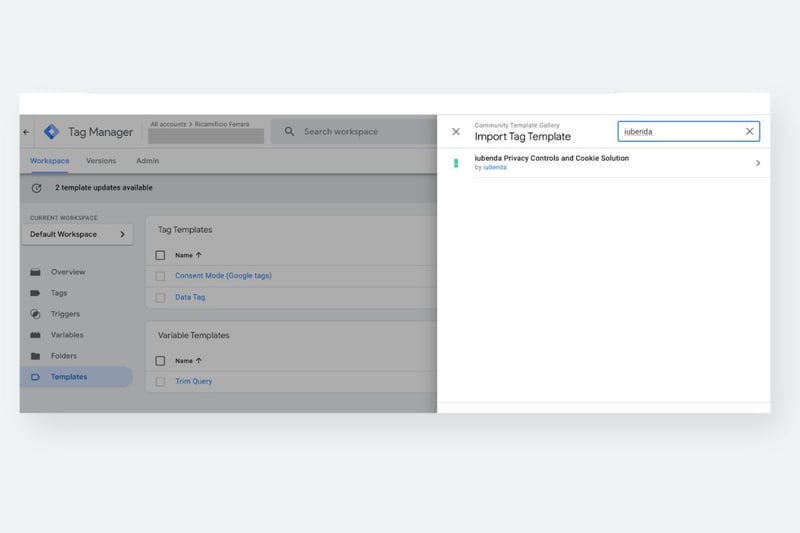Click the template updates refresh icon
The width and height of the screenshot is (800, 533).
click(x=36, y=188)
